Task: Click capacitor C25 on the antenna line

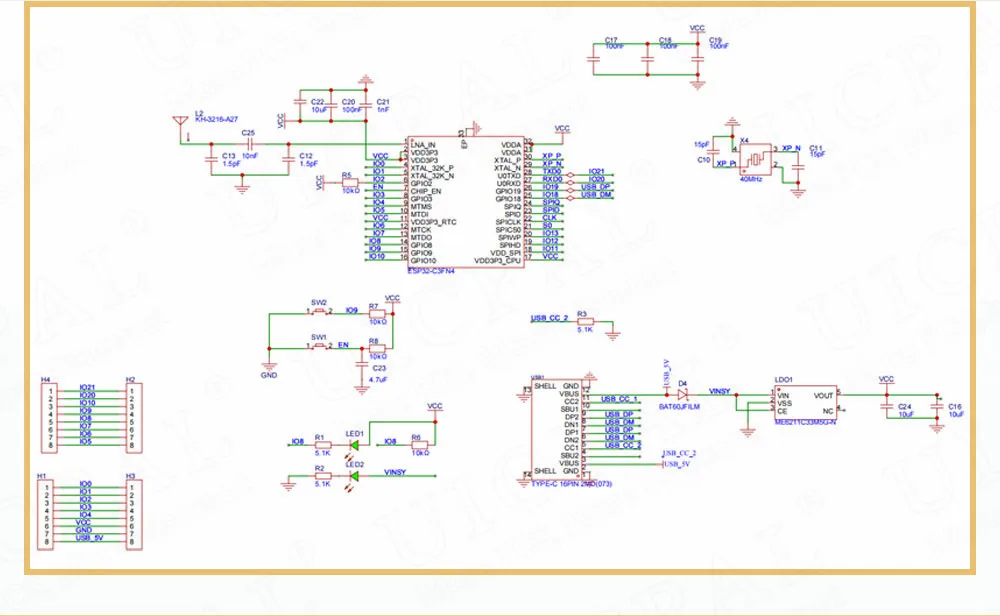Action: (249, 145)
